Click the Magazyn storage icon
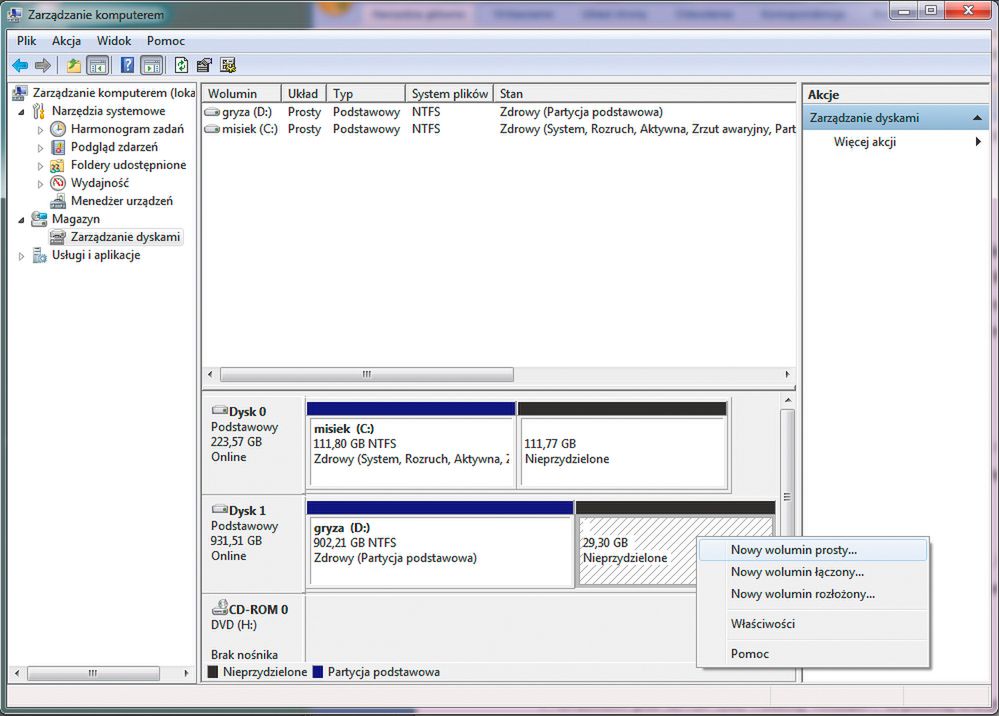 pyautogui.click(x=40, y=219)
